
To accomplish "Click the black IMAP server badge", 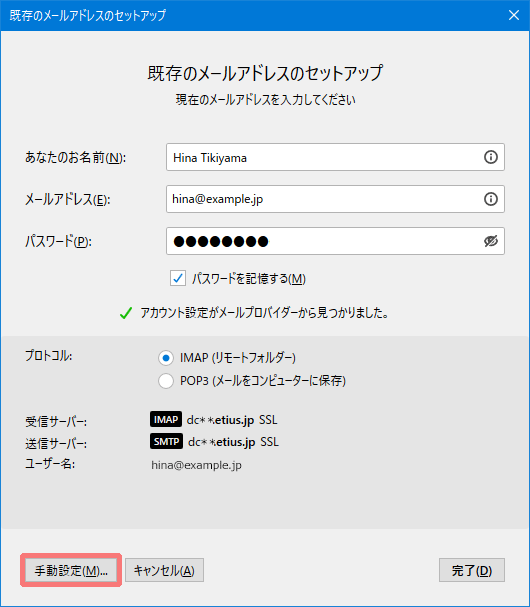I will pyautogui.click(x=166, y=420).
